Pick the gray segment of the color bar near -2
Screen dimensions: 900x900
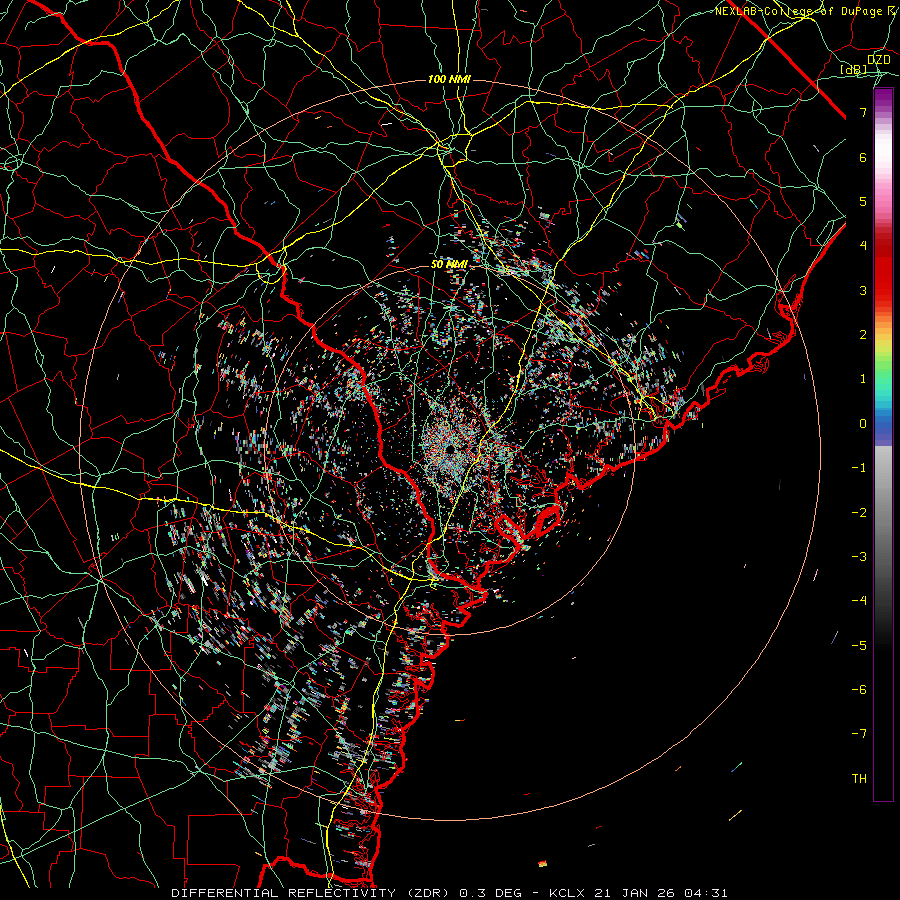coord(883,513)
